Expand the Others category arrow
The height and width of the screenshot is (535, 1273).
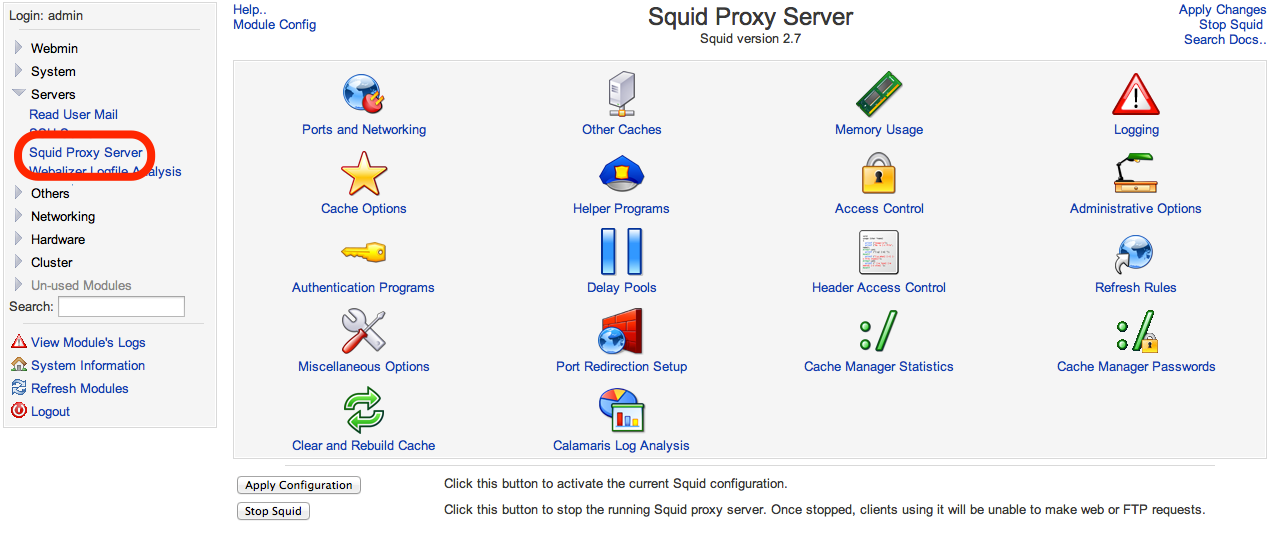pos(18,193)
